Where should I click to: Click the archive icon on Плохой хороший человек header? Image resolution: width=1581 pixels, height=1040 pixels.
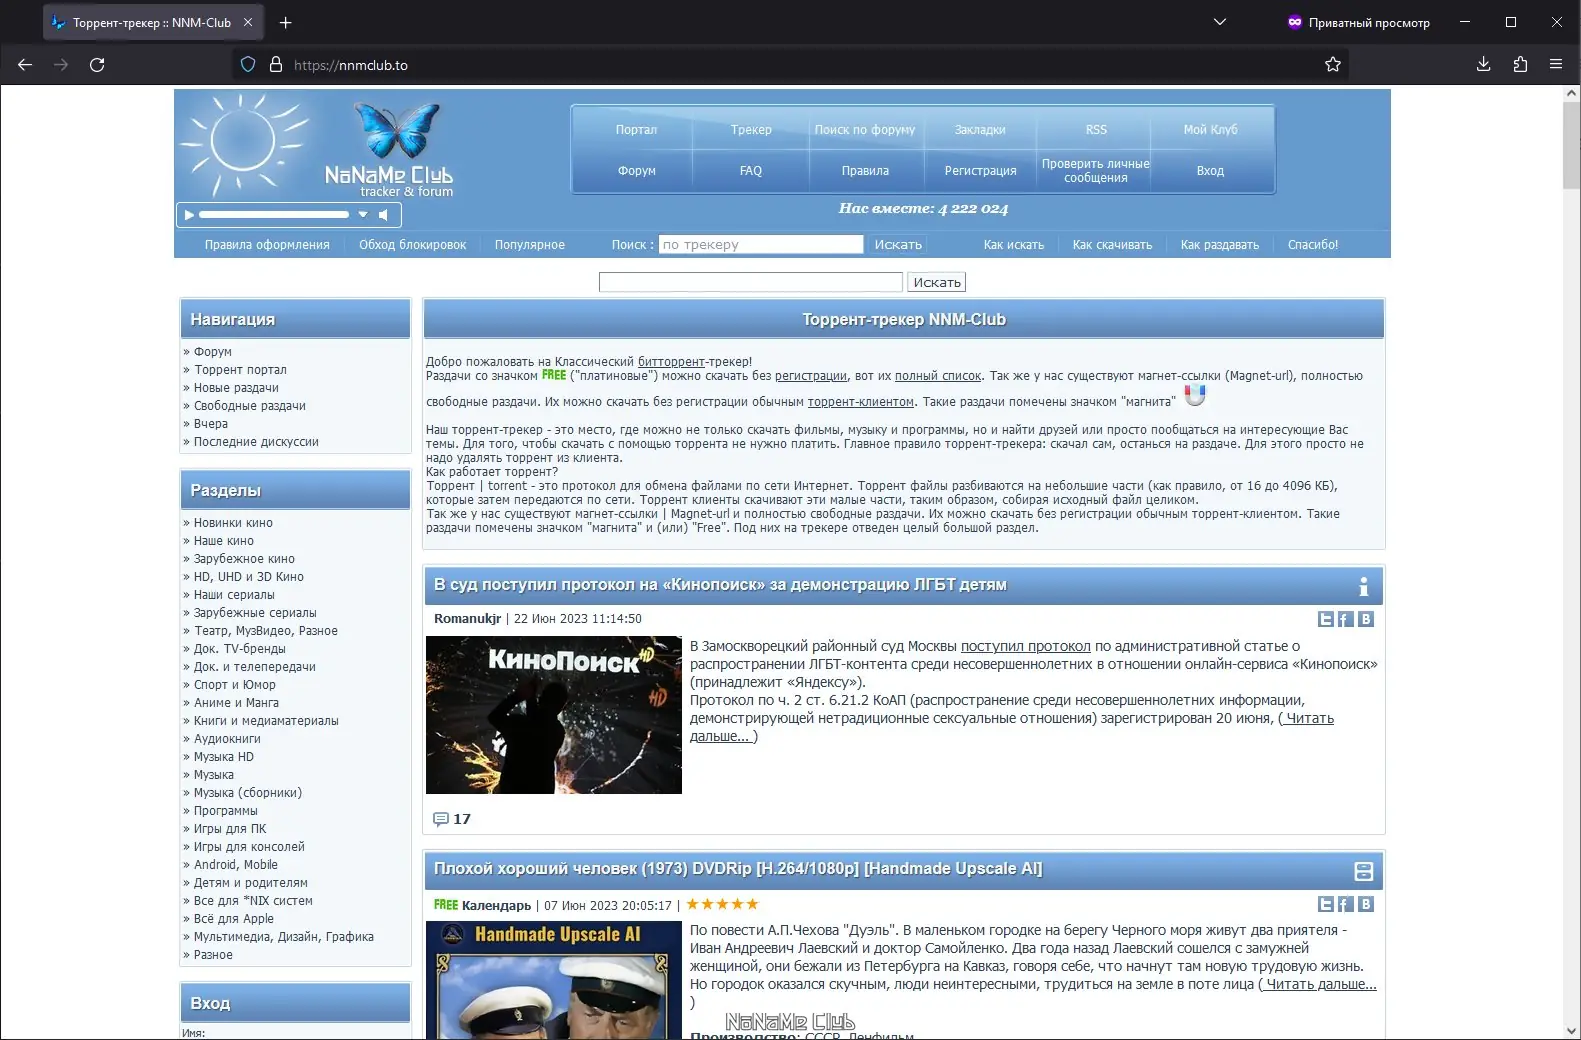click(x=1363, y=871)
